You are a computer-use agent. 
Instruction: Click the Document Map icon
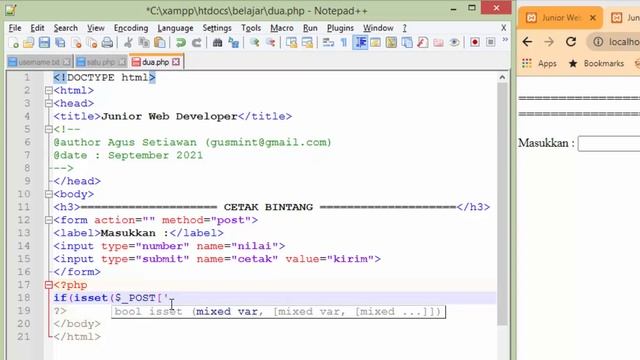click(391, 42)
